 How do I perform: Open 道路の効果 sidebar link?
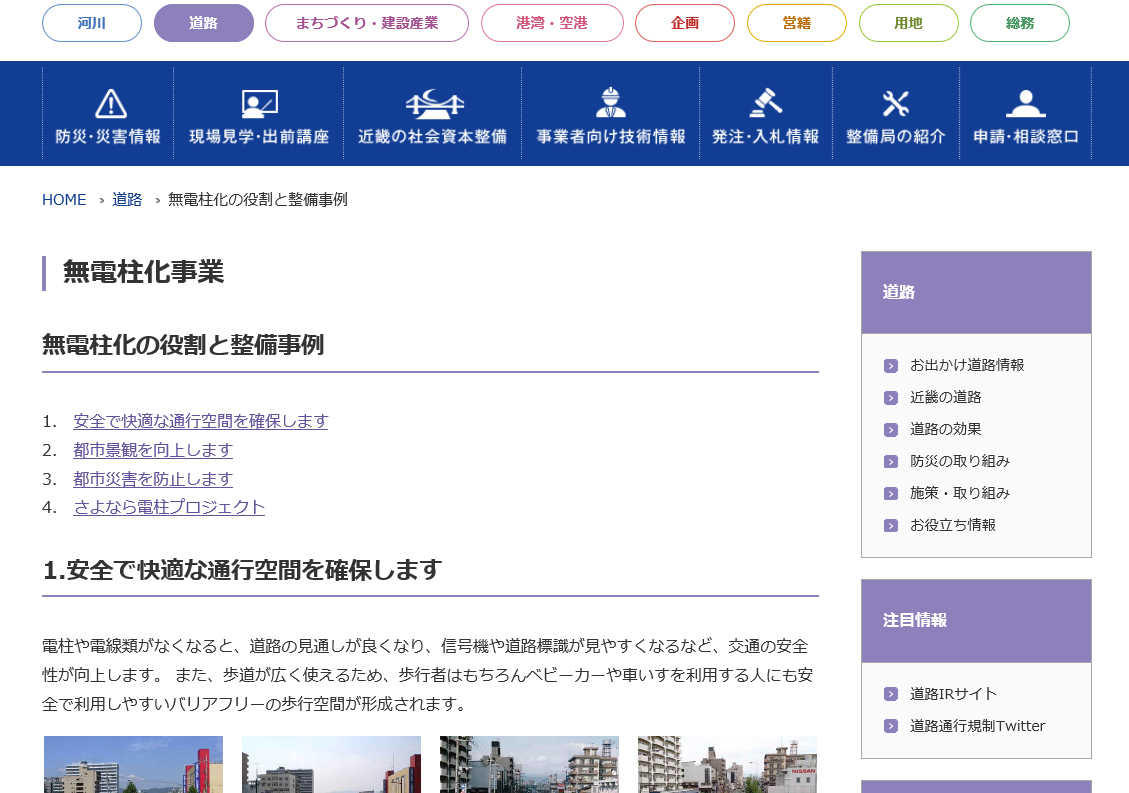pyautogui.click(x=945, y=429)
